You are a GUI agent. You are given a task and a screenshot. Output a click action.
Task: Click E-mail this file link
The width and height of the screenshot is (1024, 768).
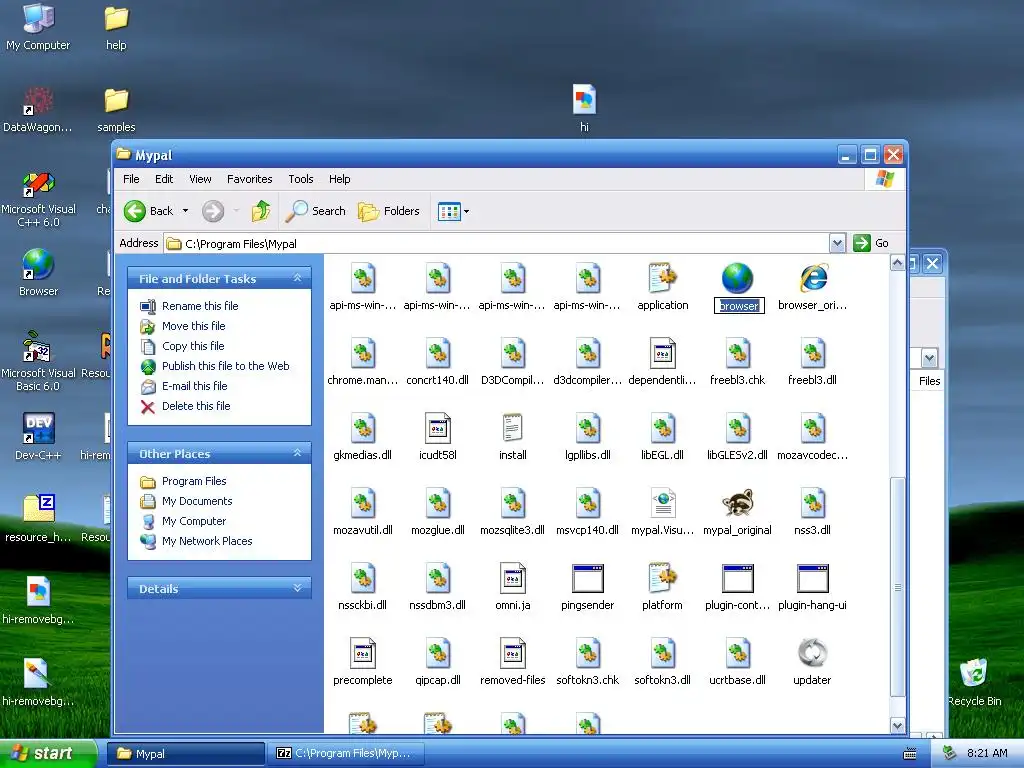195,386
